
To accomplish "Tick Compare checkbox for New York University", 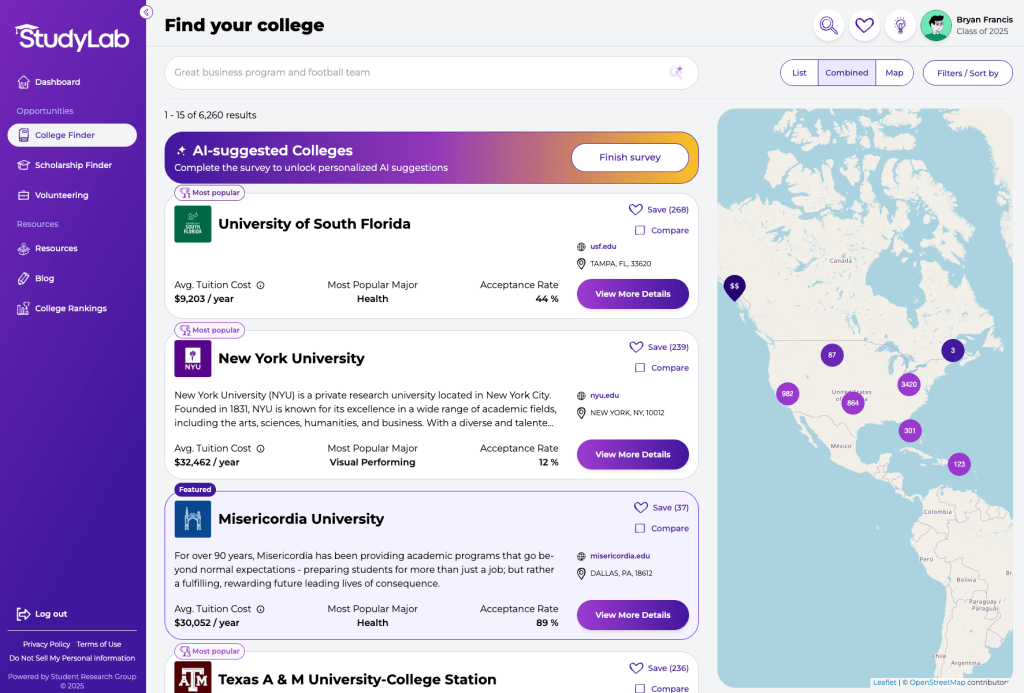I will pos(640,368).
